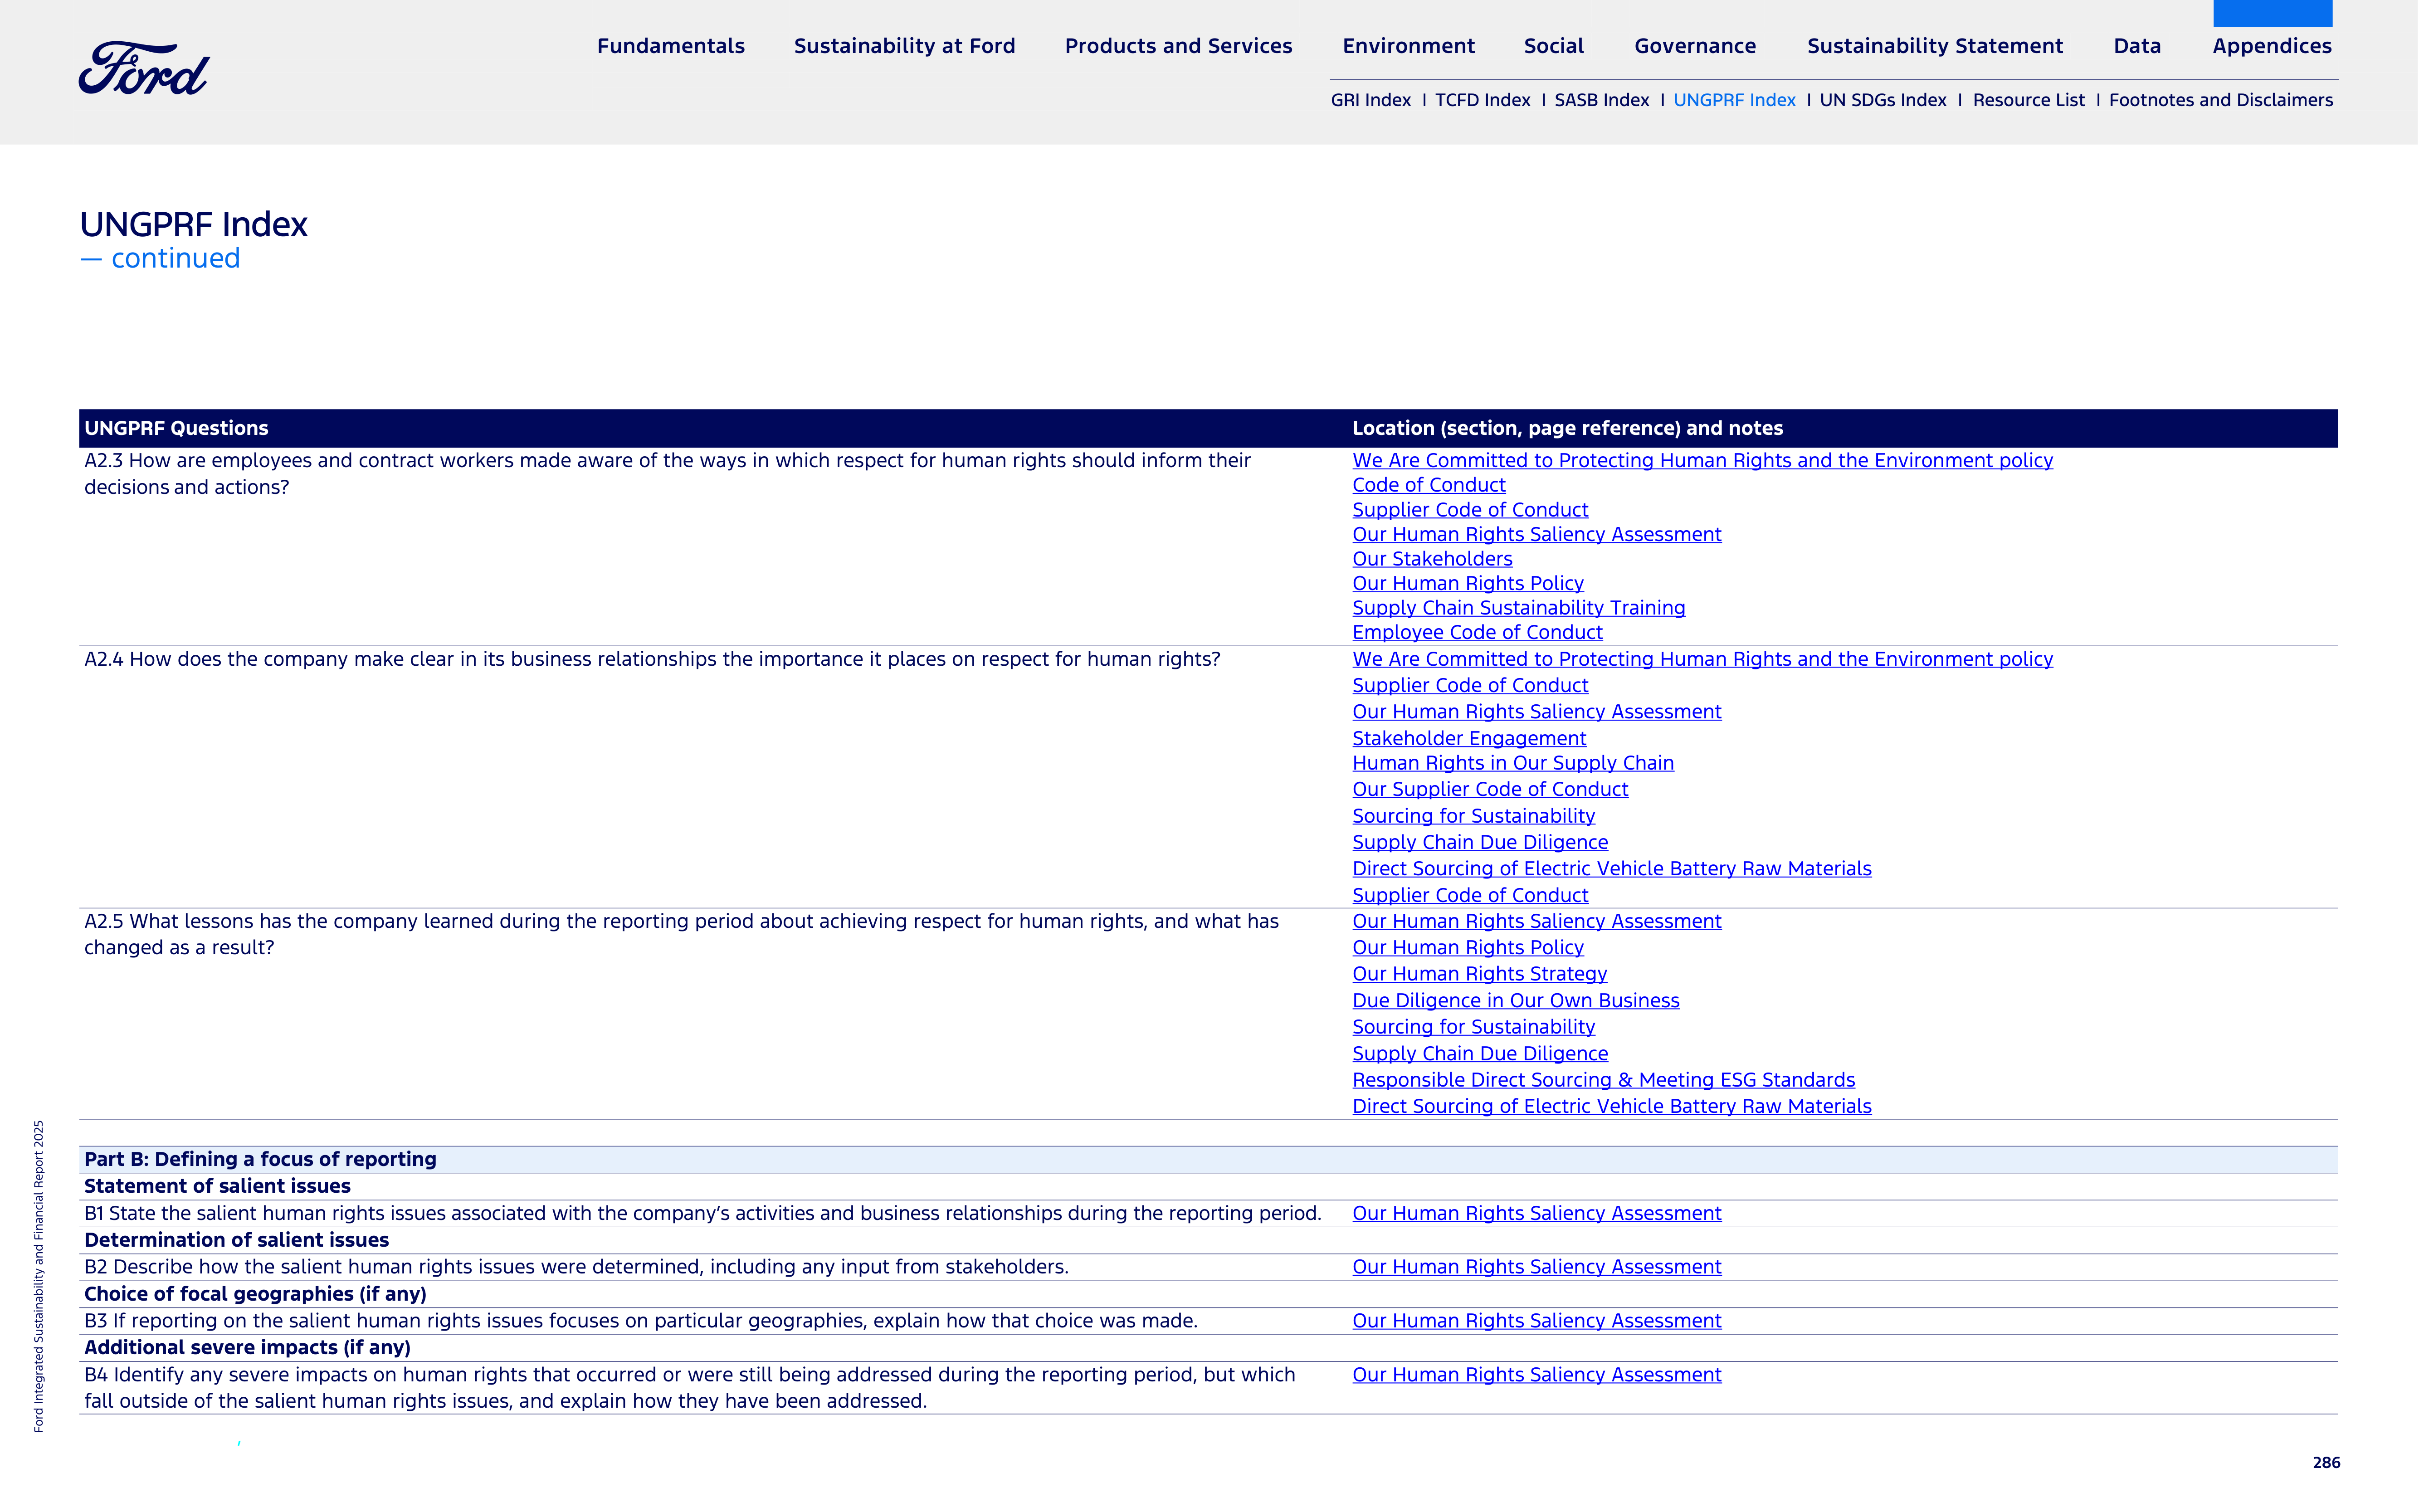The height and width of the screenshot is (1512, 2419).
Task: Open Due Diligence in Our Own Business
Action: click(1515, 1001)
